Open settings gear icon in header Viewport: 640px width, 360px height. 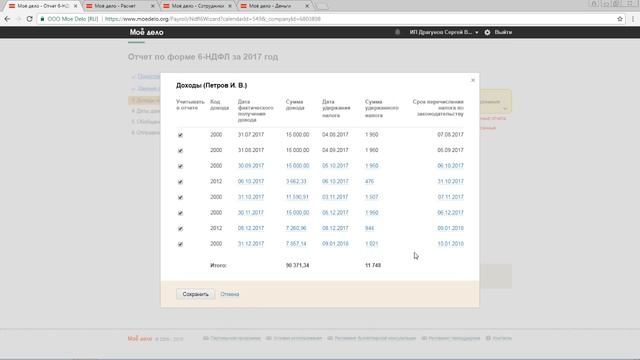pyautogui.click(x=487, y=32)
